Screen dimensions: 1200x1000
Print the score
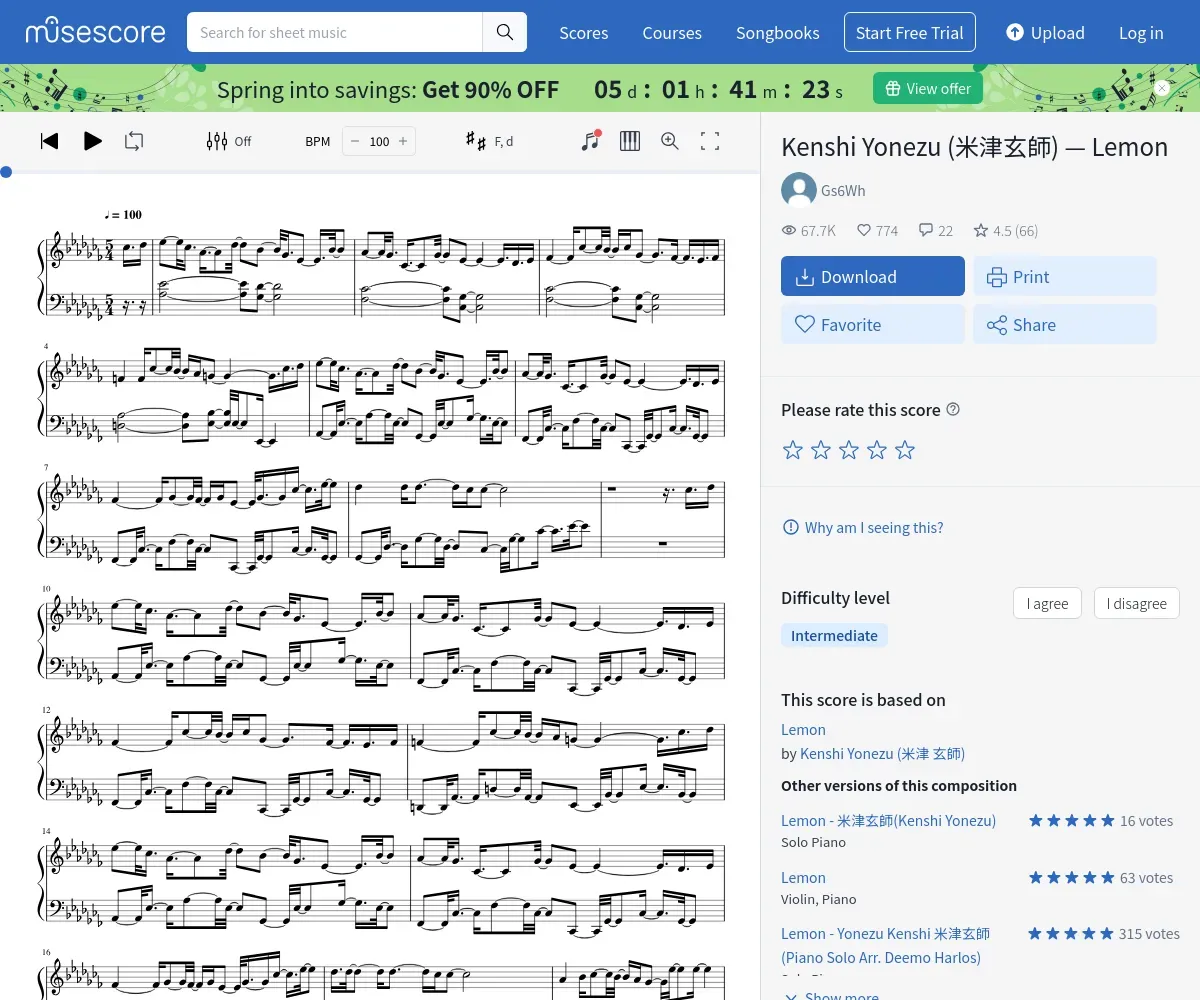coord(1065,277)
